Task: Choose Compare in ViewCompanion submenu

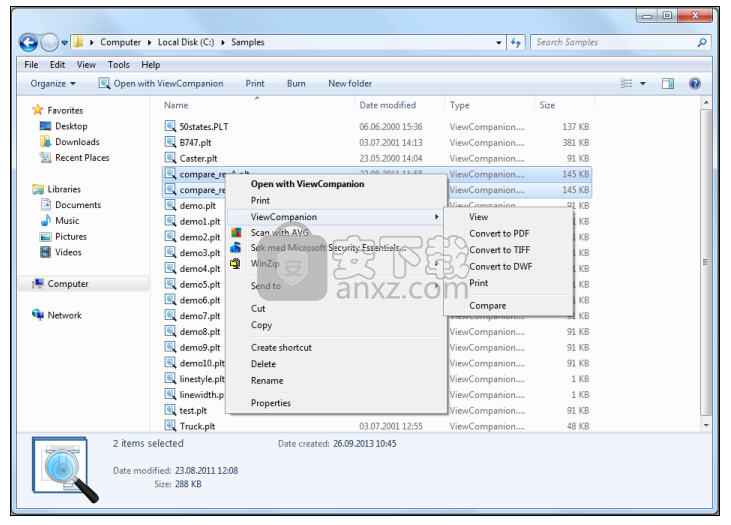Action: 487,306
